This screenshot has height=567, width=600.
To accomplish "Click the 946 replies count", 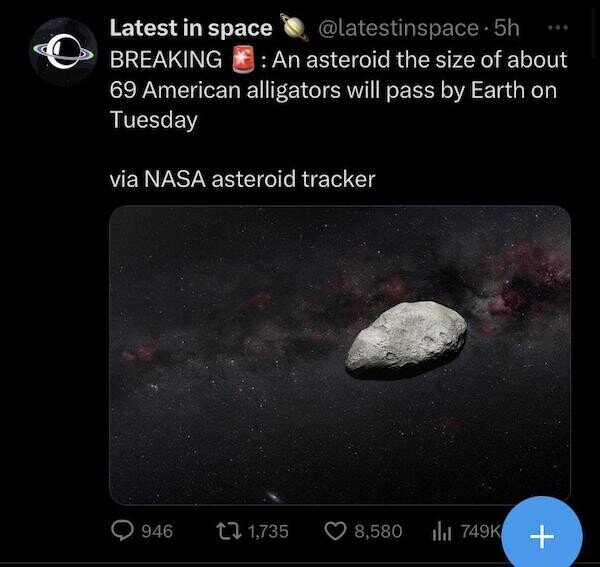I will click(158, 531).
